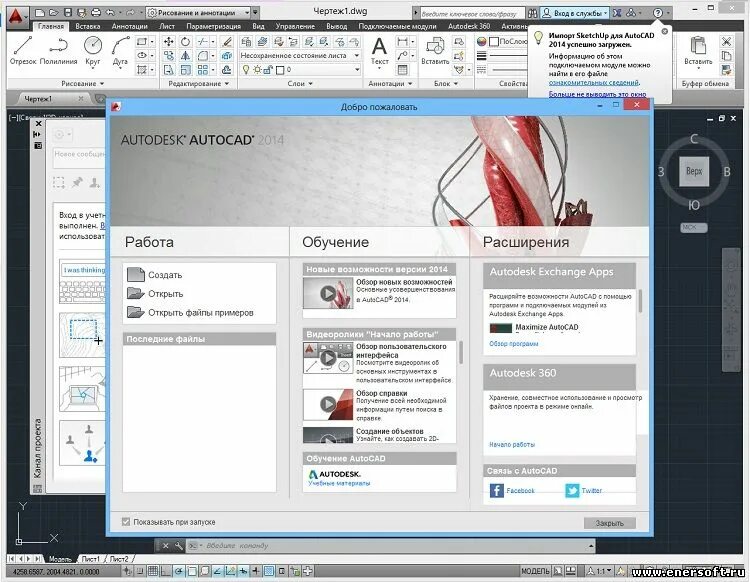
Task: Click the New drawing icon in quick access toolbar
Action: click(x=40, y=12)
